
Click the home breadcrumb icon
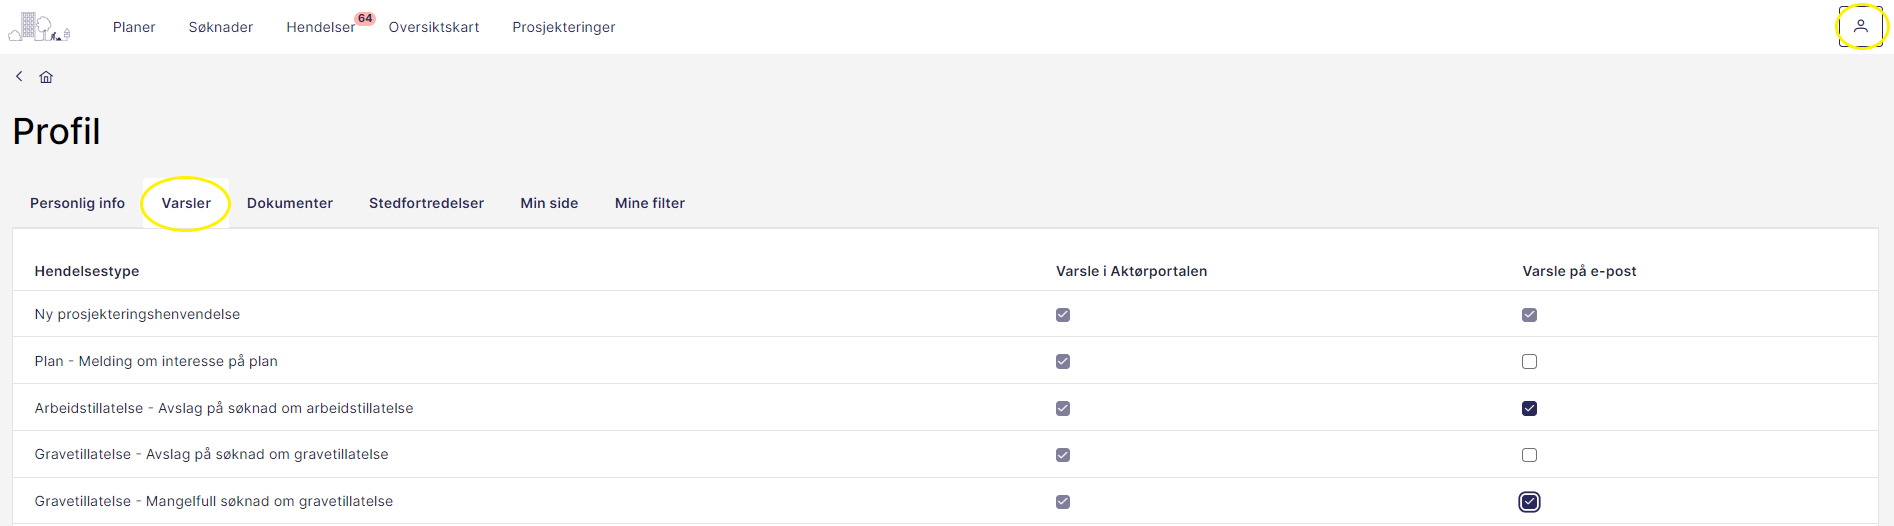[46, 77]
